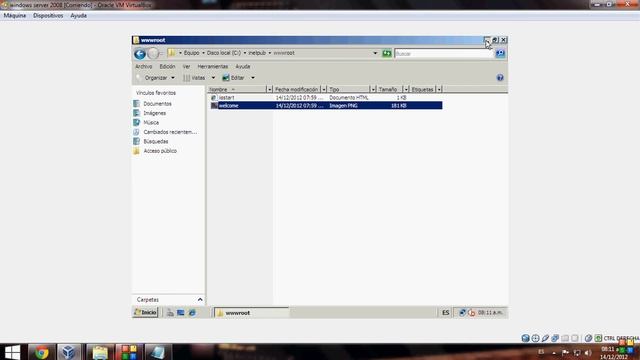Open the Ver menu
The height and width of the screenshot is (360, 640).
[x=186, y=66]
